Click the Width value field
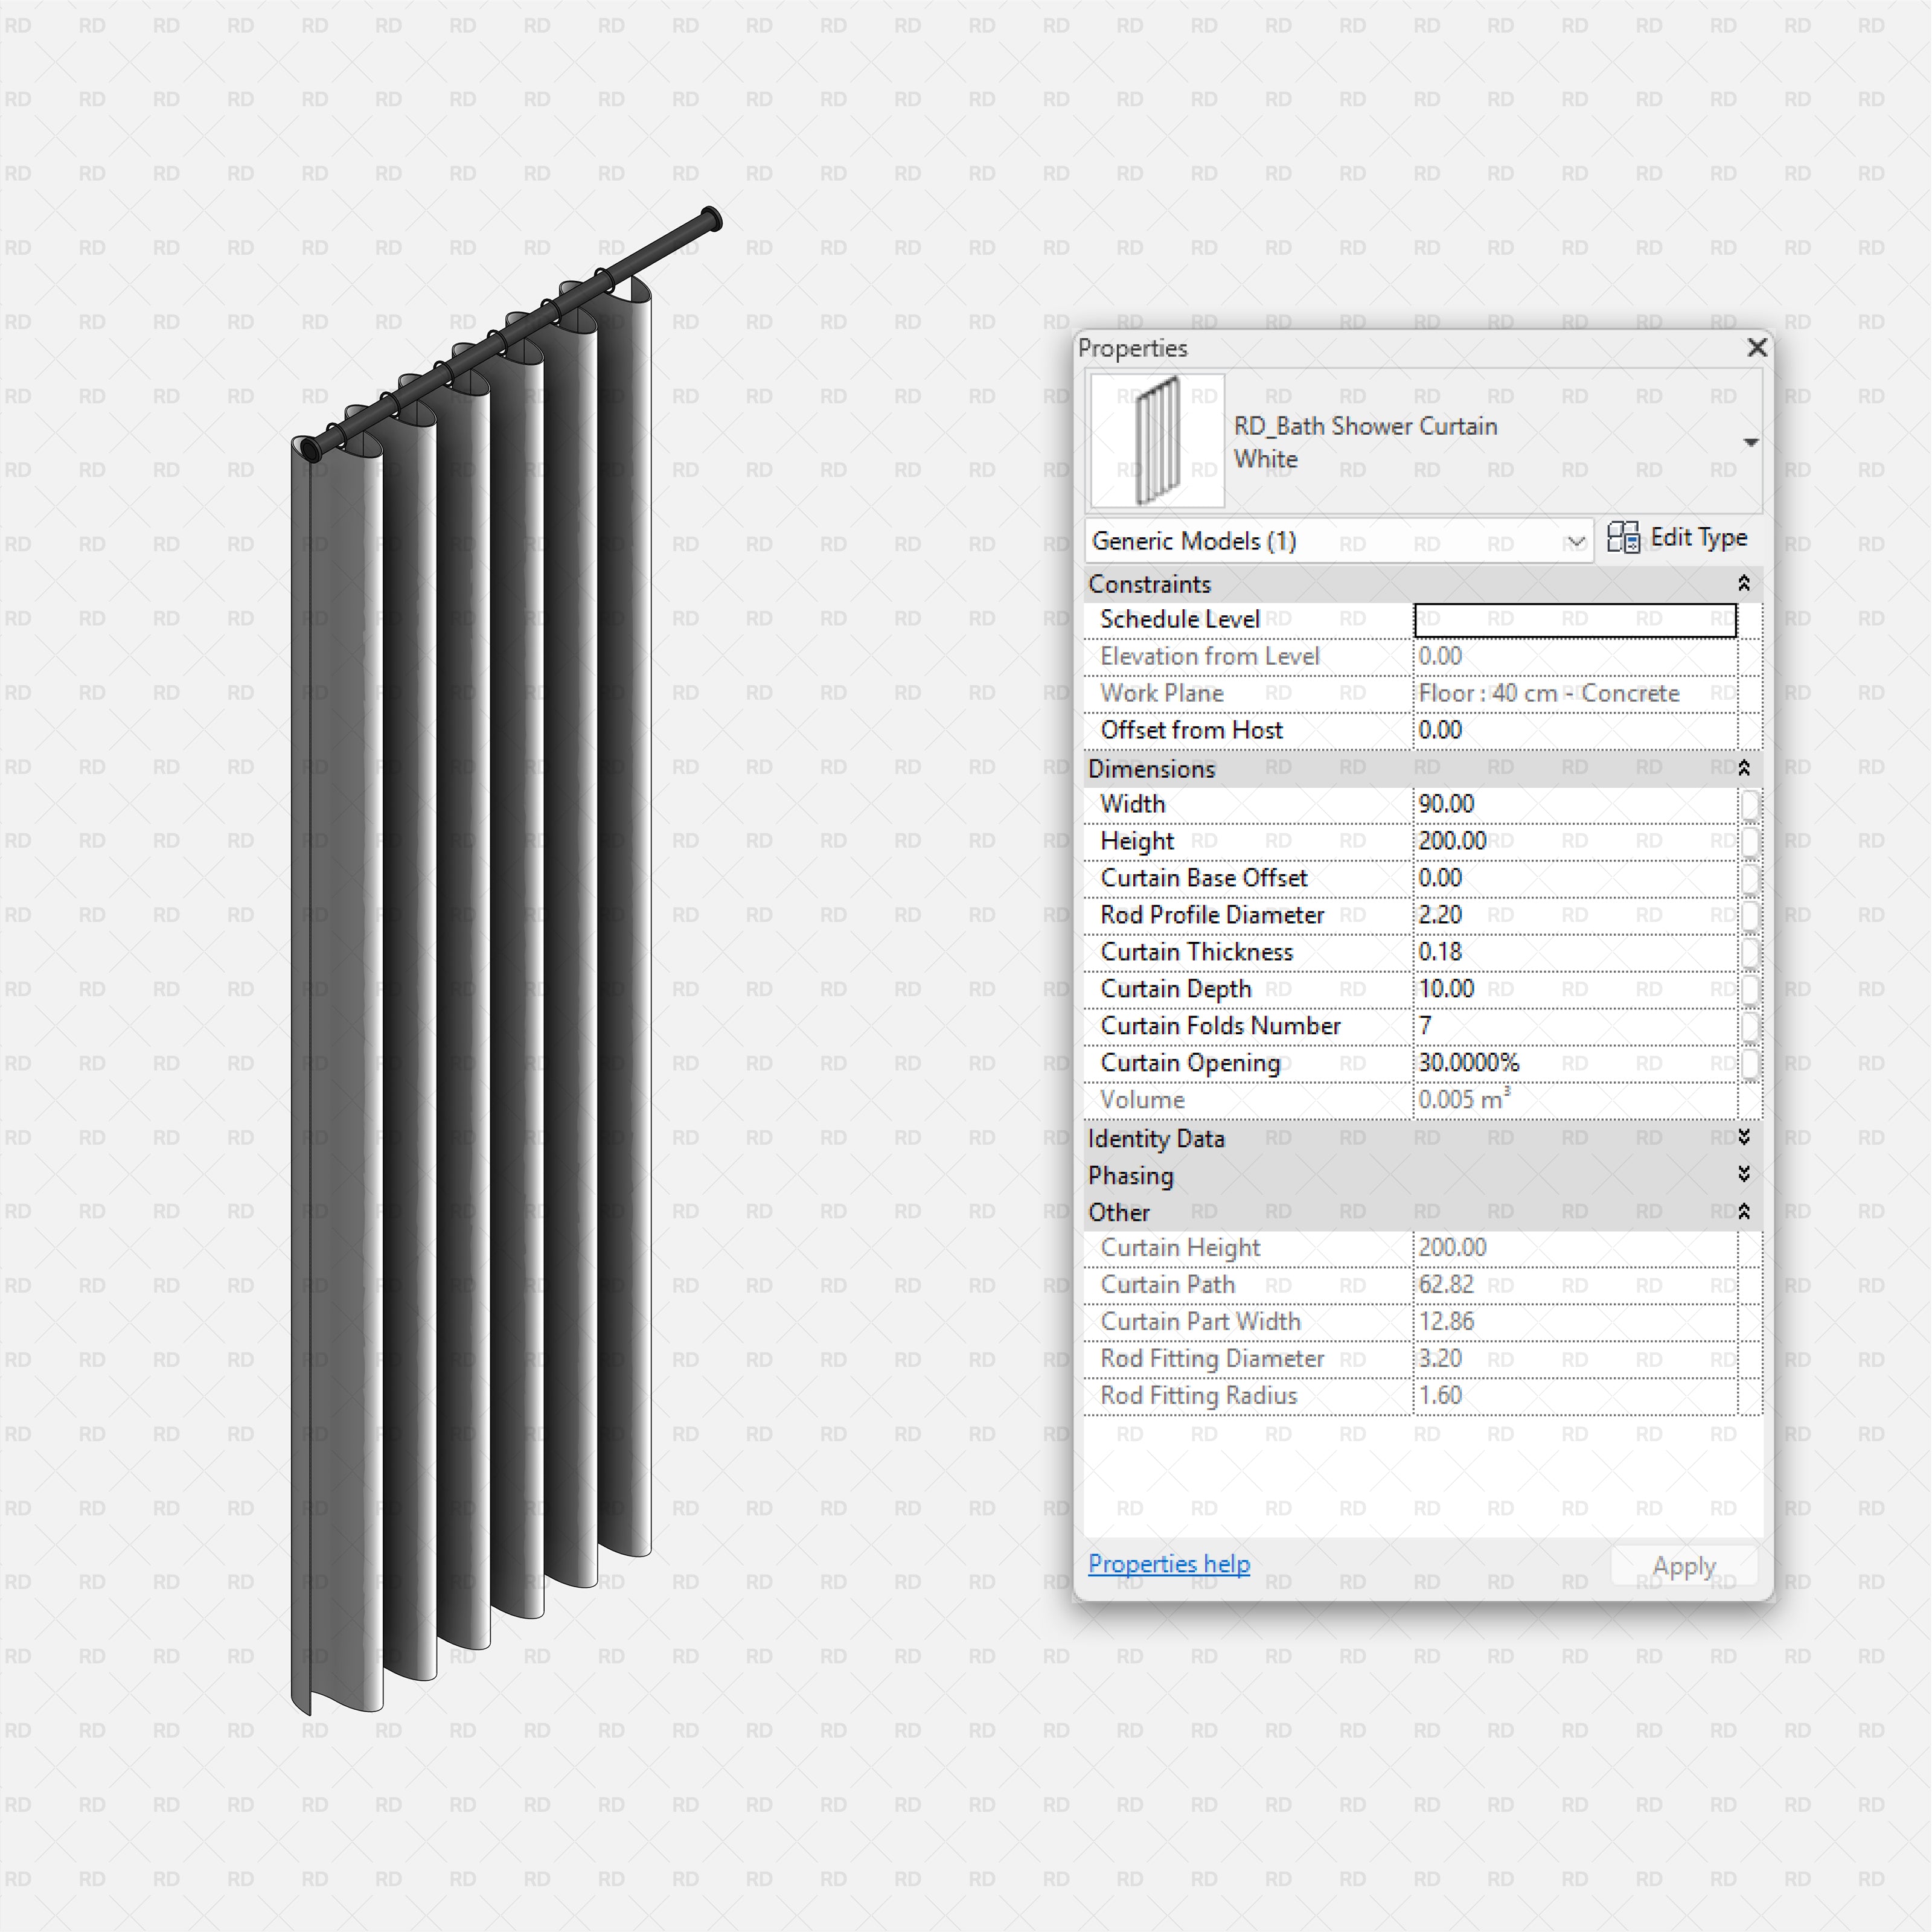This screenshot has width=1932, height=1932. click(1574, 804)
